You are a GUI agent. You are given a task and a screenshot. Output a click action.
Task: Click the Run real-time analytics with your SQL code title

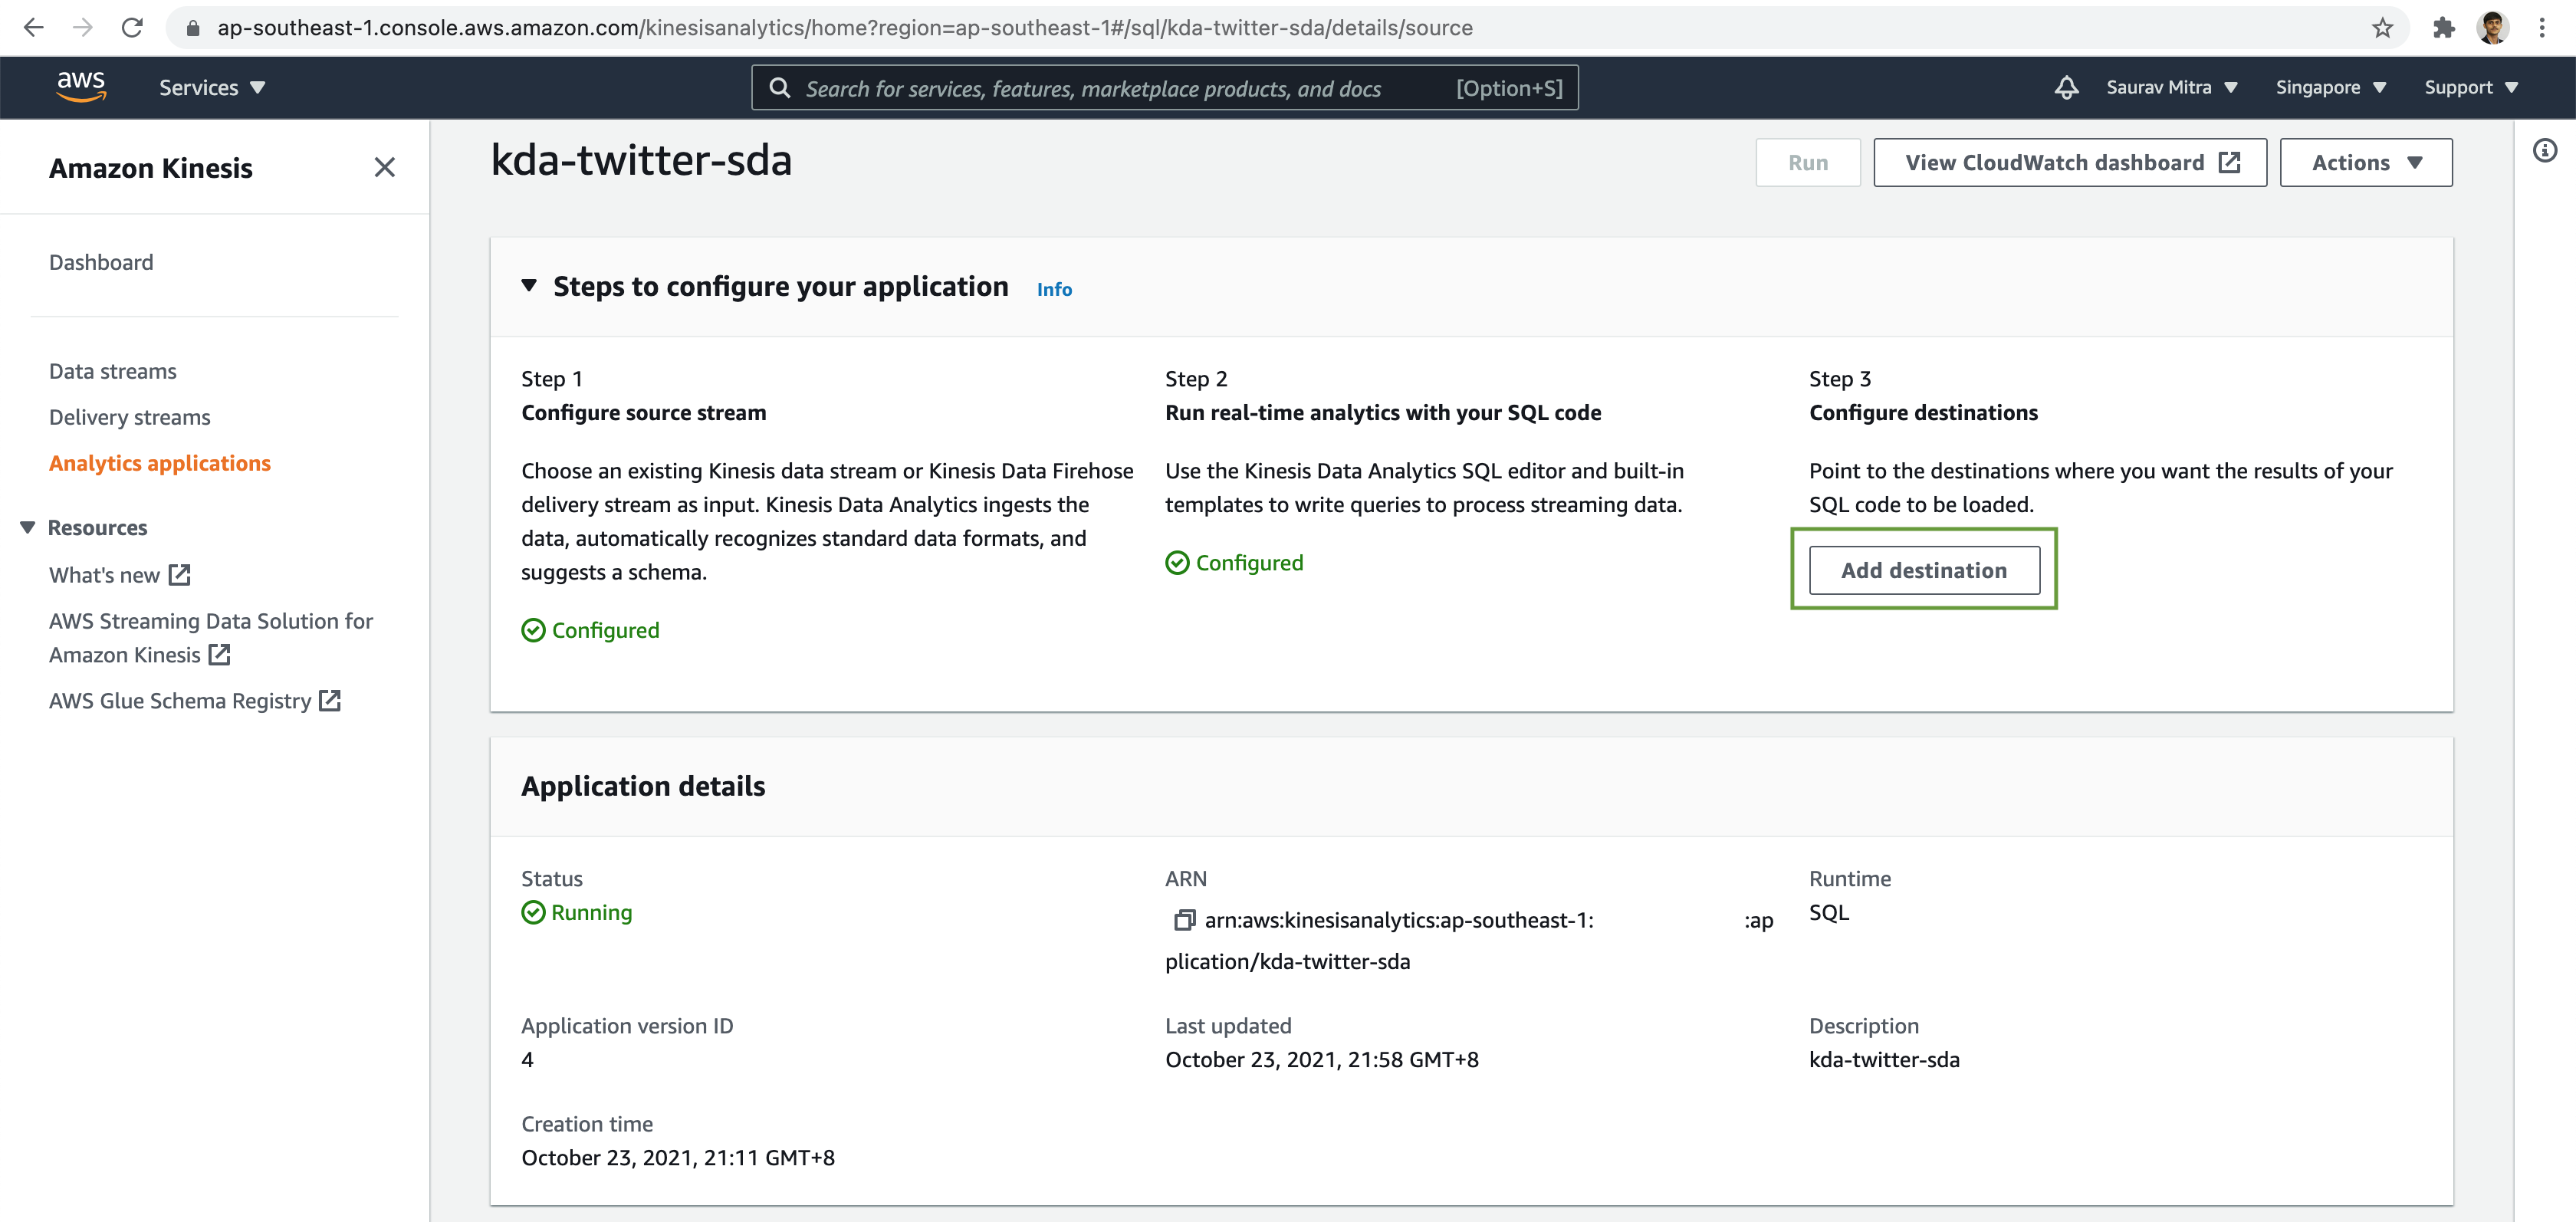(x=1383, y=413)
